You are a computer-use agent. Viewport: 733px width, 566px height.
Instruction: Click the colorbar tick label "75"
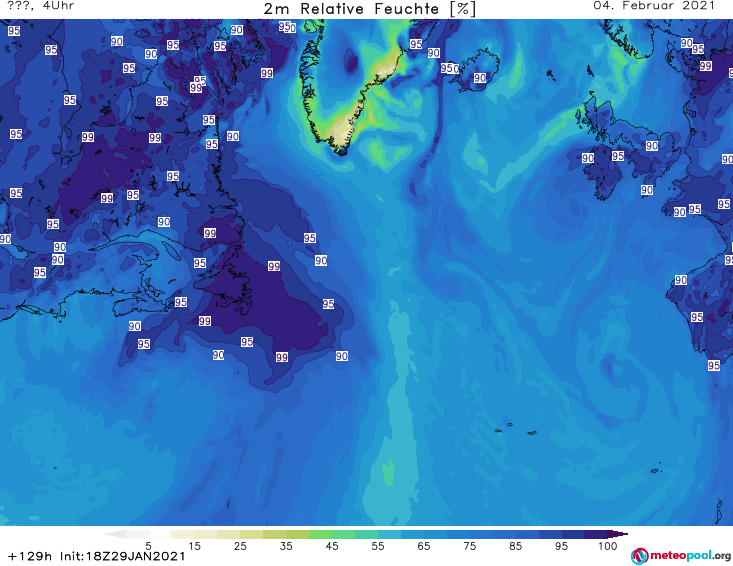[x=470, y=546]
